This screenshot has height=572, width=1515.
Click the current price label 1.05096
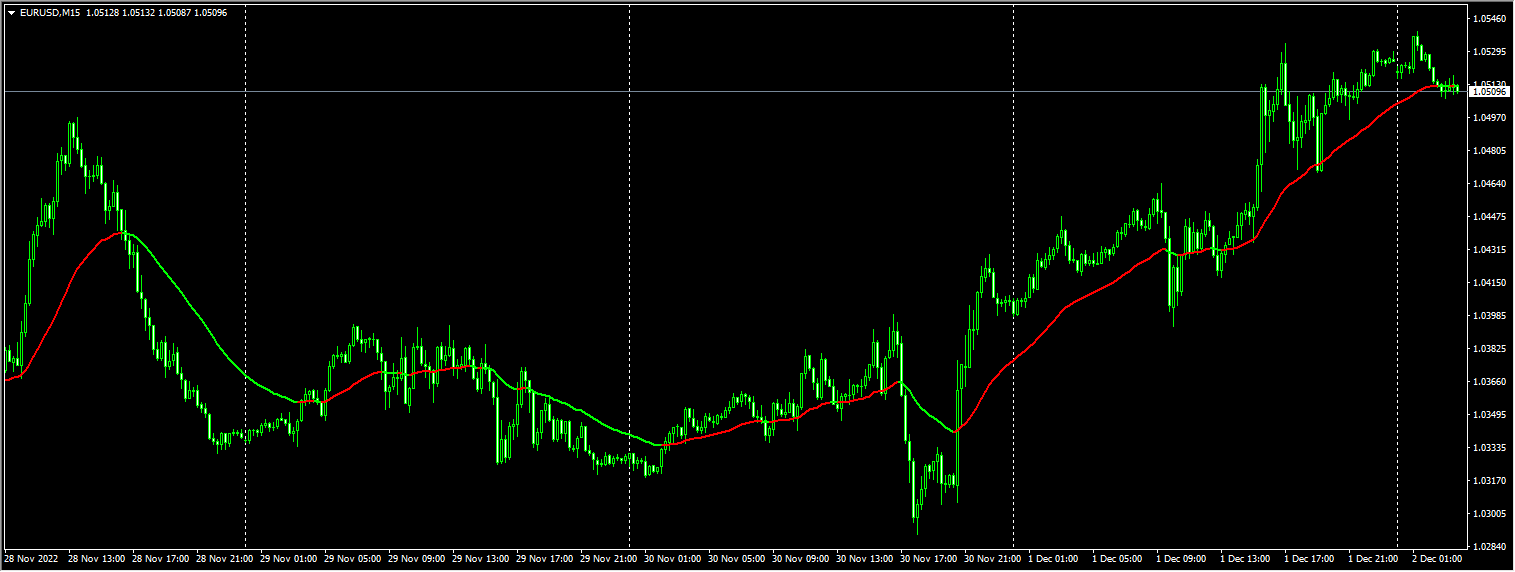[1490, 91]
